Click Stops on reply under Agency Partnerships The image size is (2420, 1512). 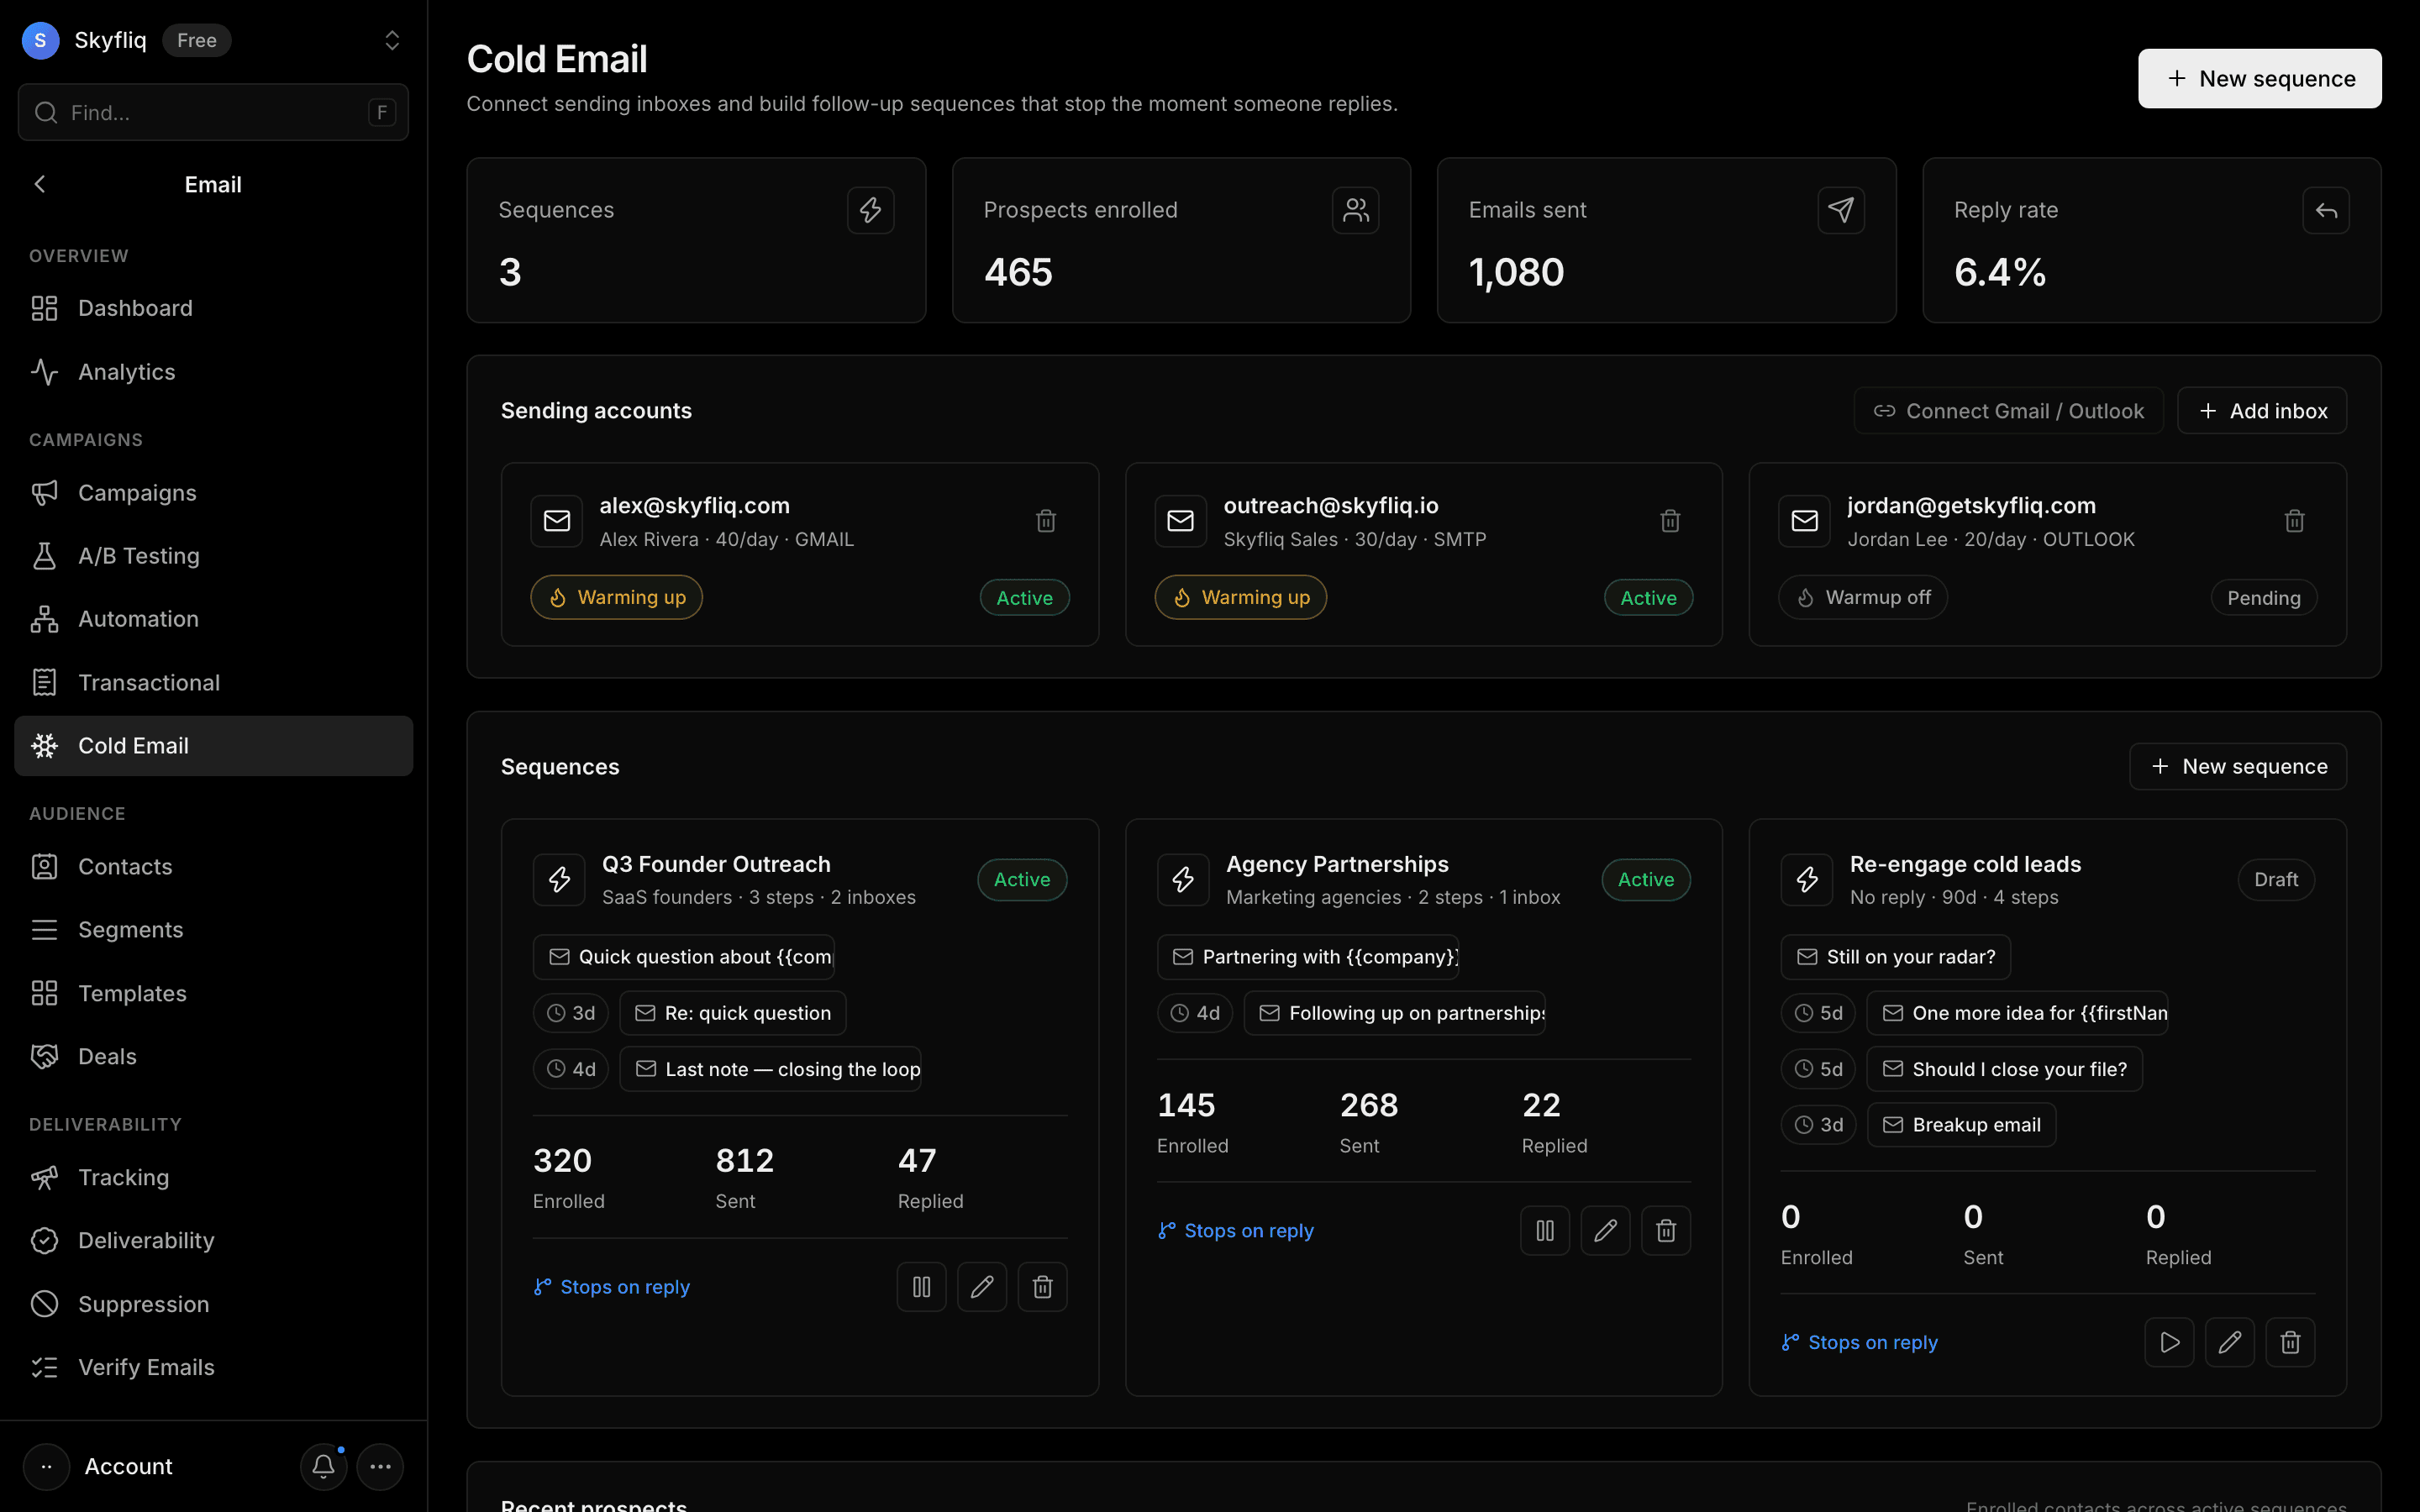[1235, 1230]
